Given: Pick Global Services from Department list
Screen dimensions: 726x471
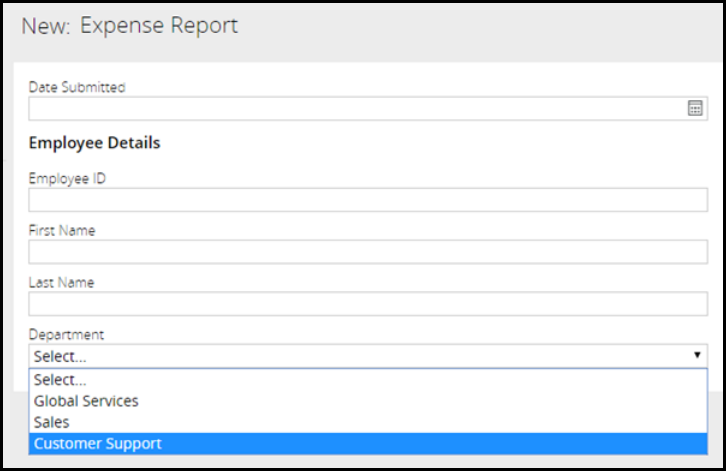Looking at the screenshot, I should pyautogui.click(x=86, y=401).
